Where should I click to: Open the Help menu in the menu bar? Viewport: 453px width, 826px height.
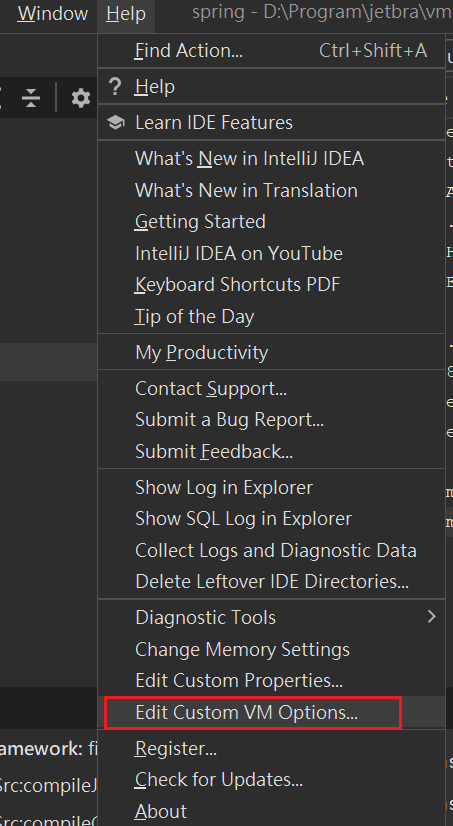point(126,13)
